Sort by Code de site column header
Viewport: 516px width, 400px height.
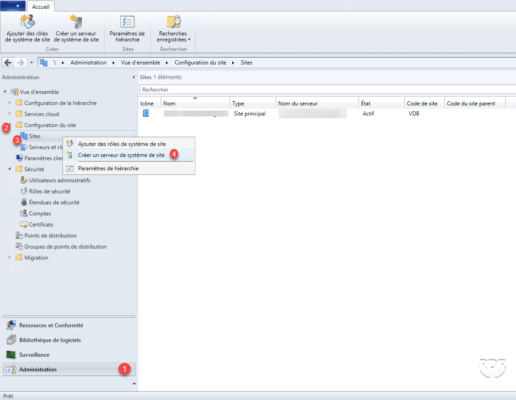(424, 103)
